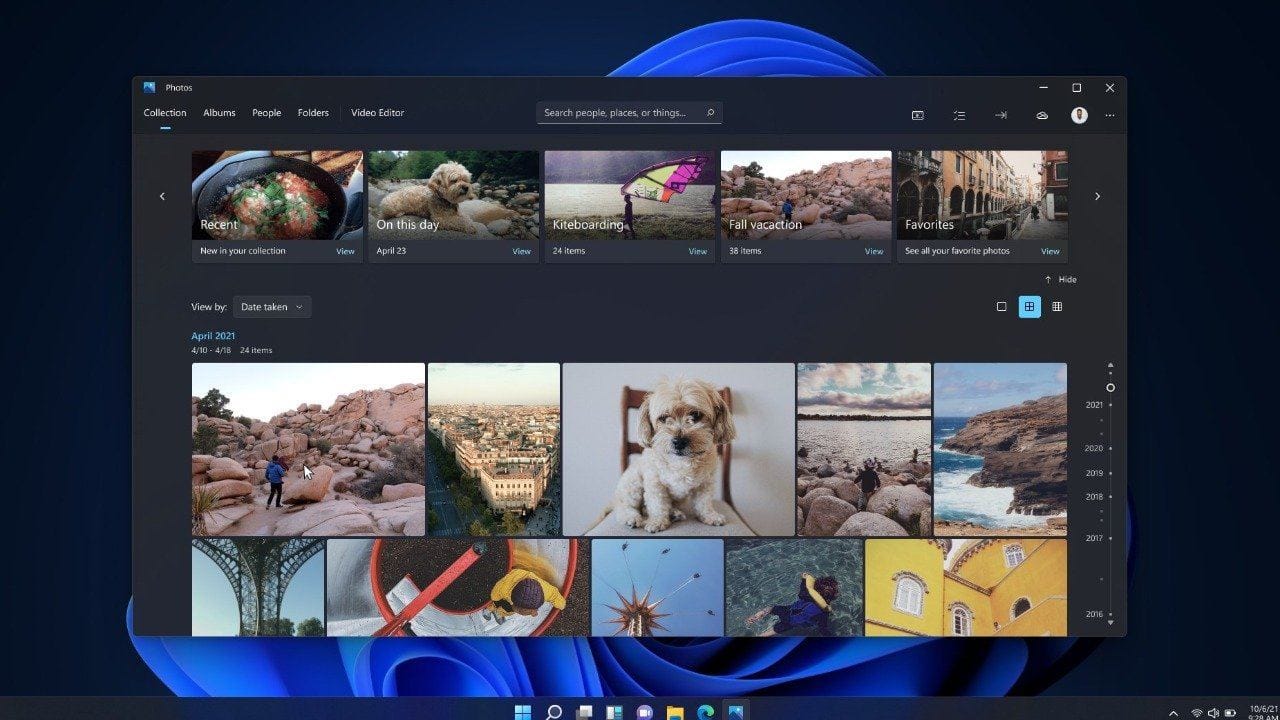Open the People tab
This screenshot has height=720, width=1280.
[x=266, y=113]
